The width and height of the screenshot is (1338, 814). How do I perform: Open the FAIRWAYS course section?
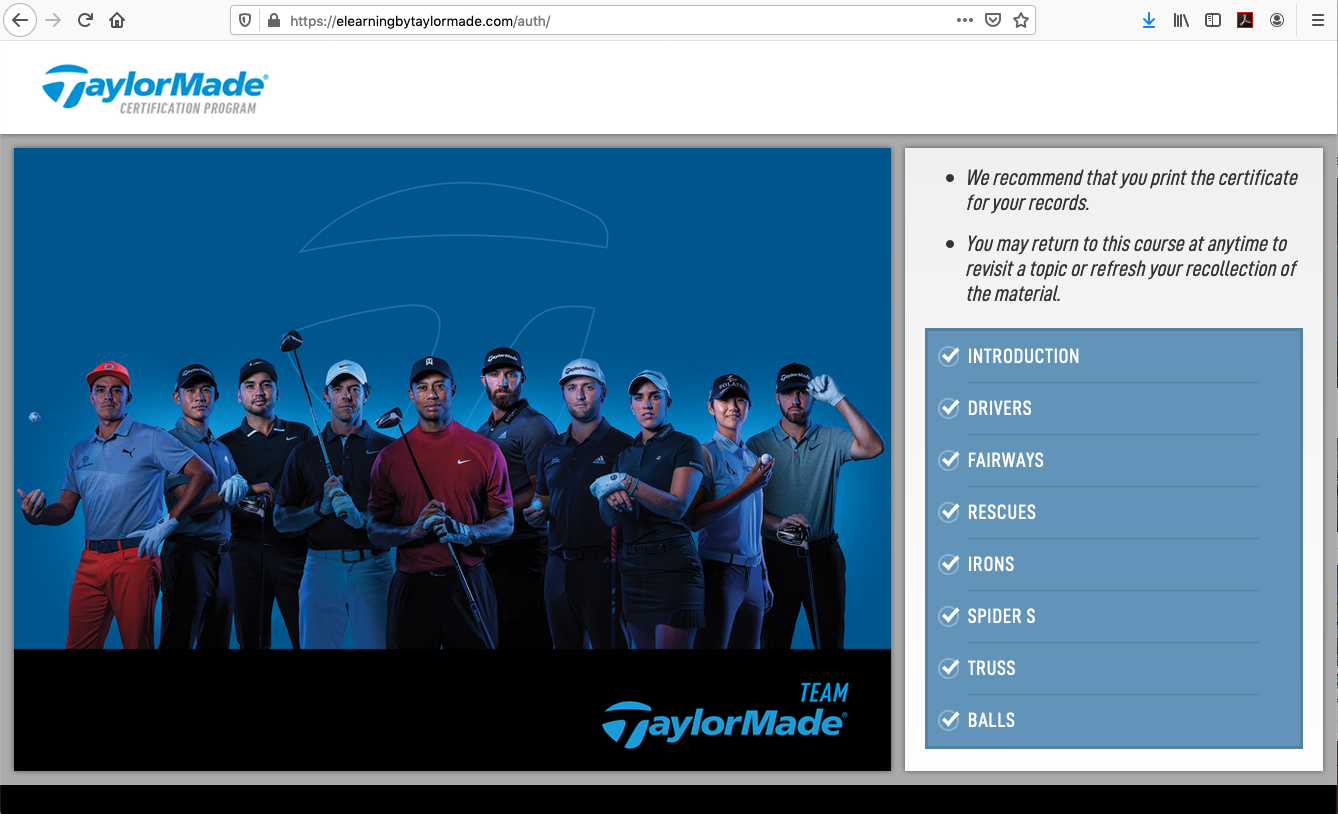(x=1005, y=460)
